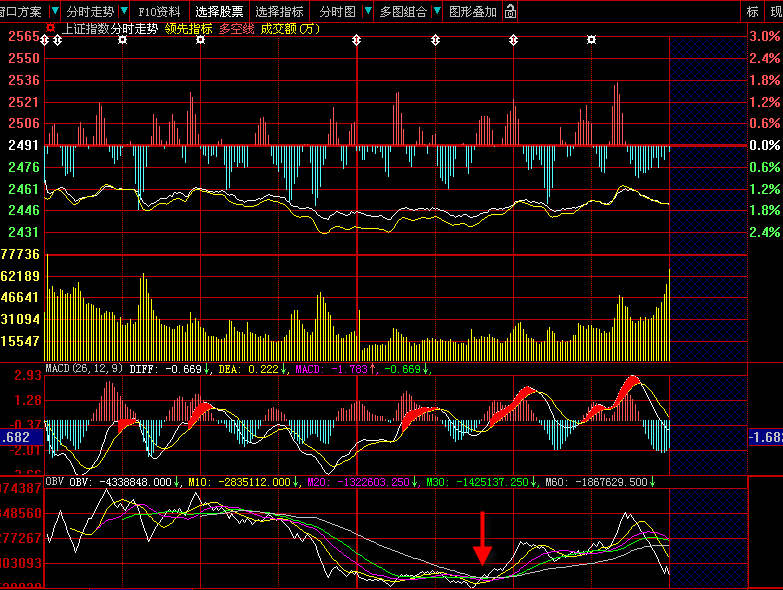Click the 62189 volume axis label
783x590 pixels.
(x=20, y=276)
